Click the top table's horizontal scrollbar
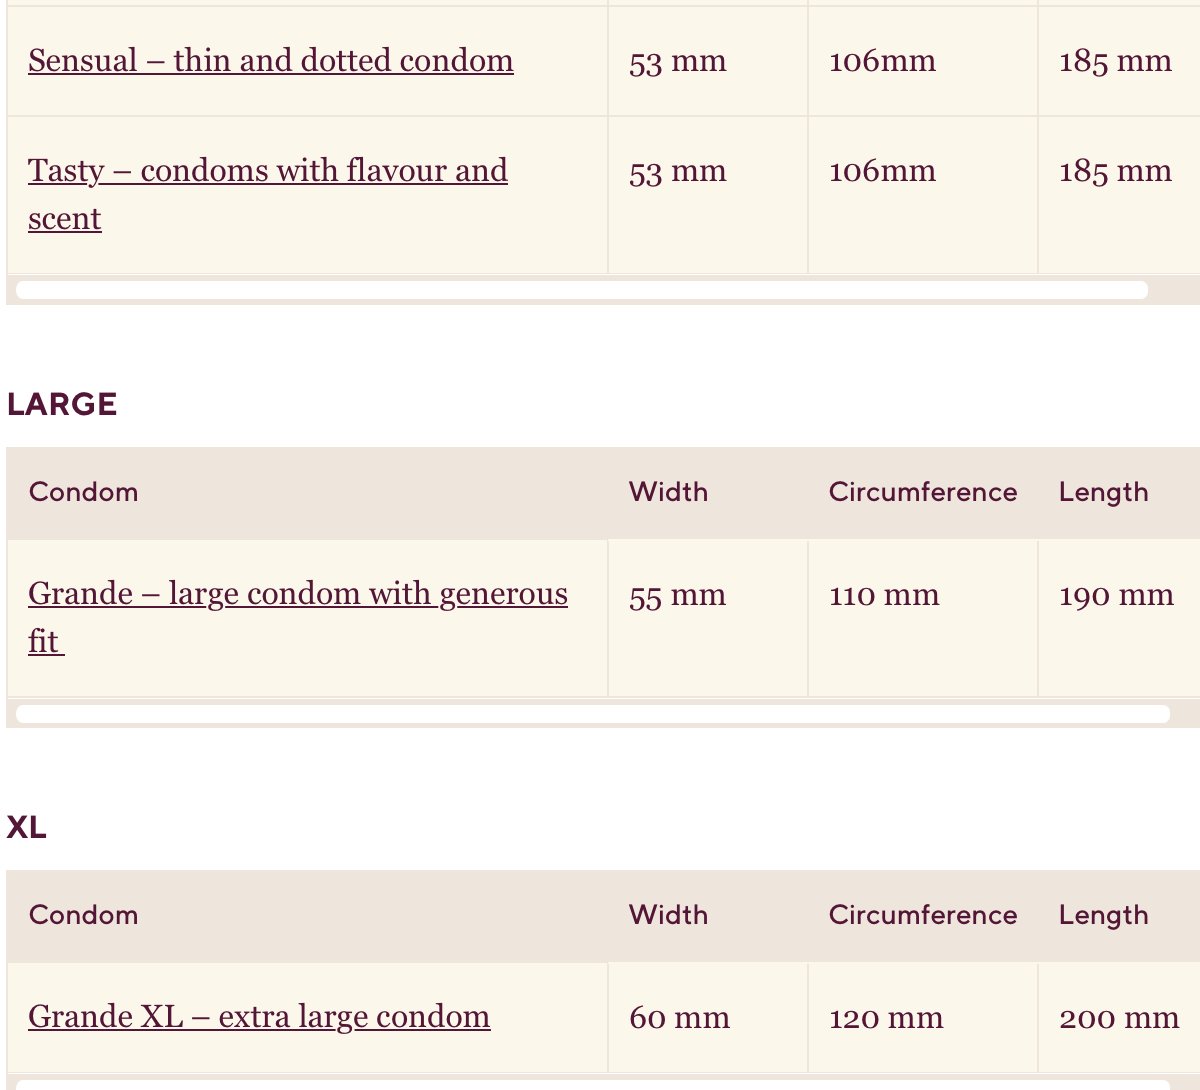The width and height of the screenshot is (1200, 1090). 582,290
